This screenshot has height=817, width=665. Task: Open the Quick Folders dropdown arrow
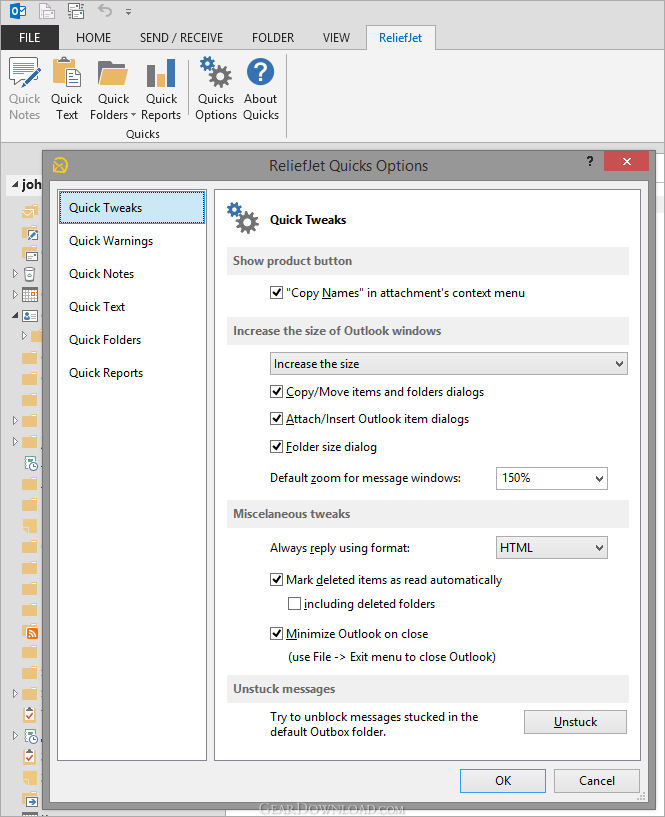[133, 115]
